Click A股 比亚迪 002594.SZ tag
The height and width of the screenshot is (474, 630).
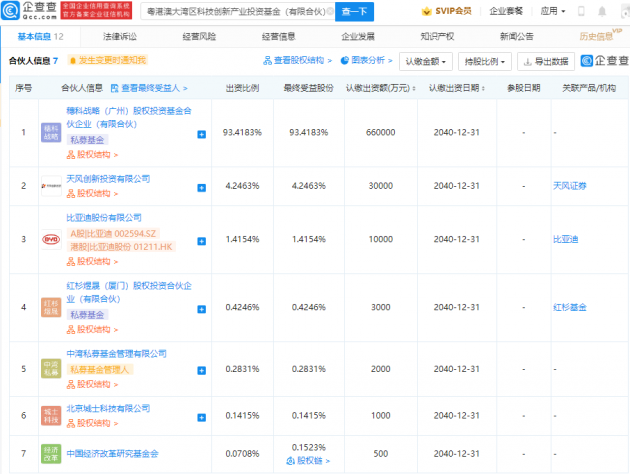[x=113, y=233]
